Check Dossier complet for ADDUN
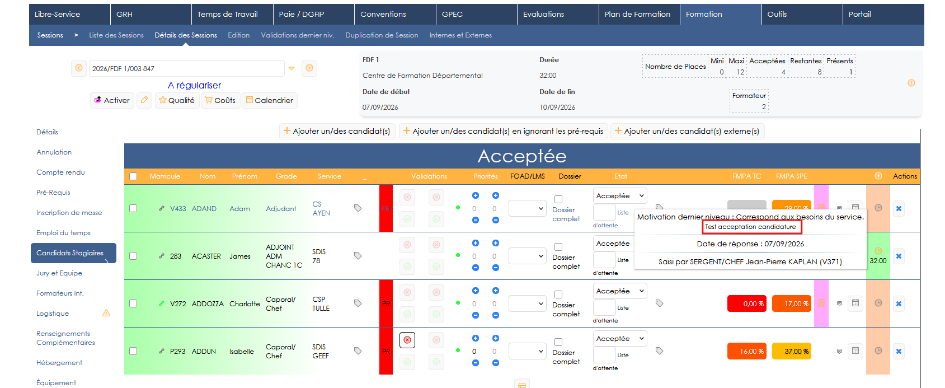The height and width of the screenshot is (388, 945). [558, 342]
